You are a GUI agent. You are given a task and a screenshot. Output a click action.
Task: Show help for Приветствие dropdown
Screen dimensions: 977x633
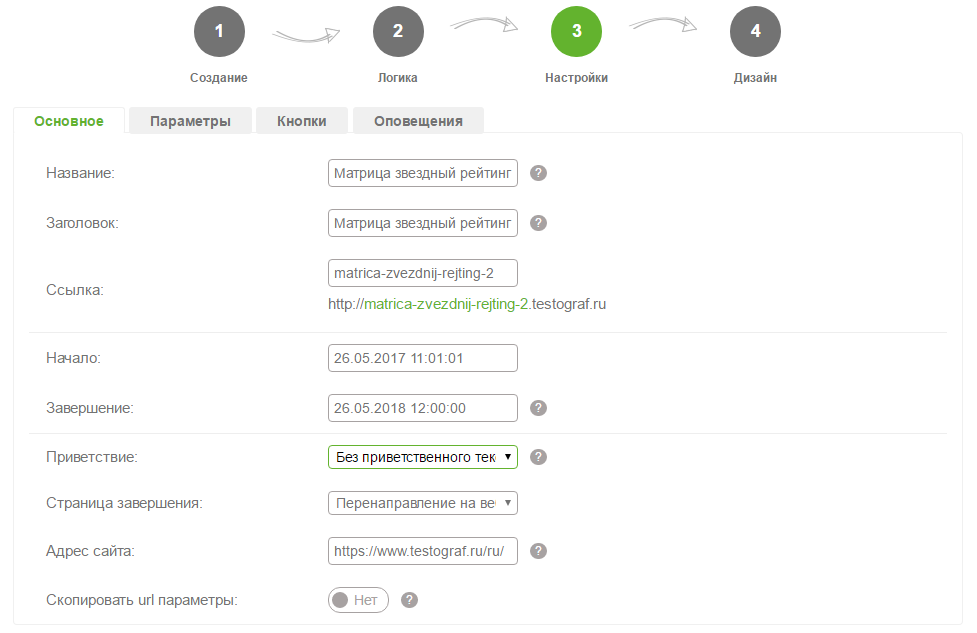(538, 457)
